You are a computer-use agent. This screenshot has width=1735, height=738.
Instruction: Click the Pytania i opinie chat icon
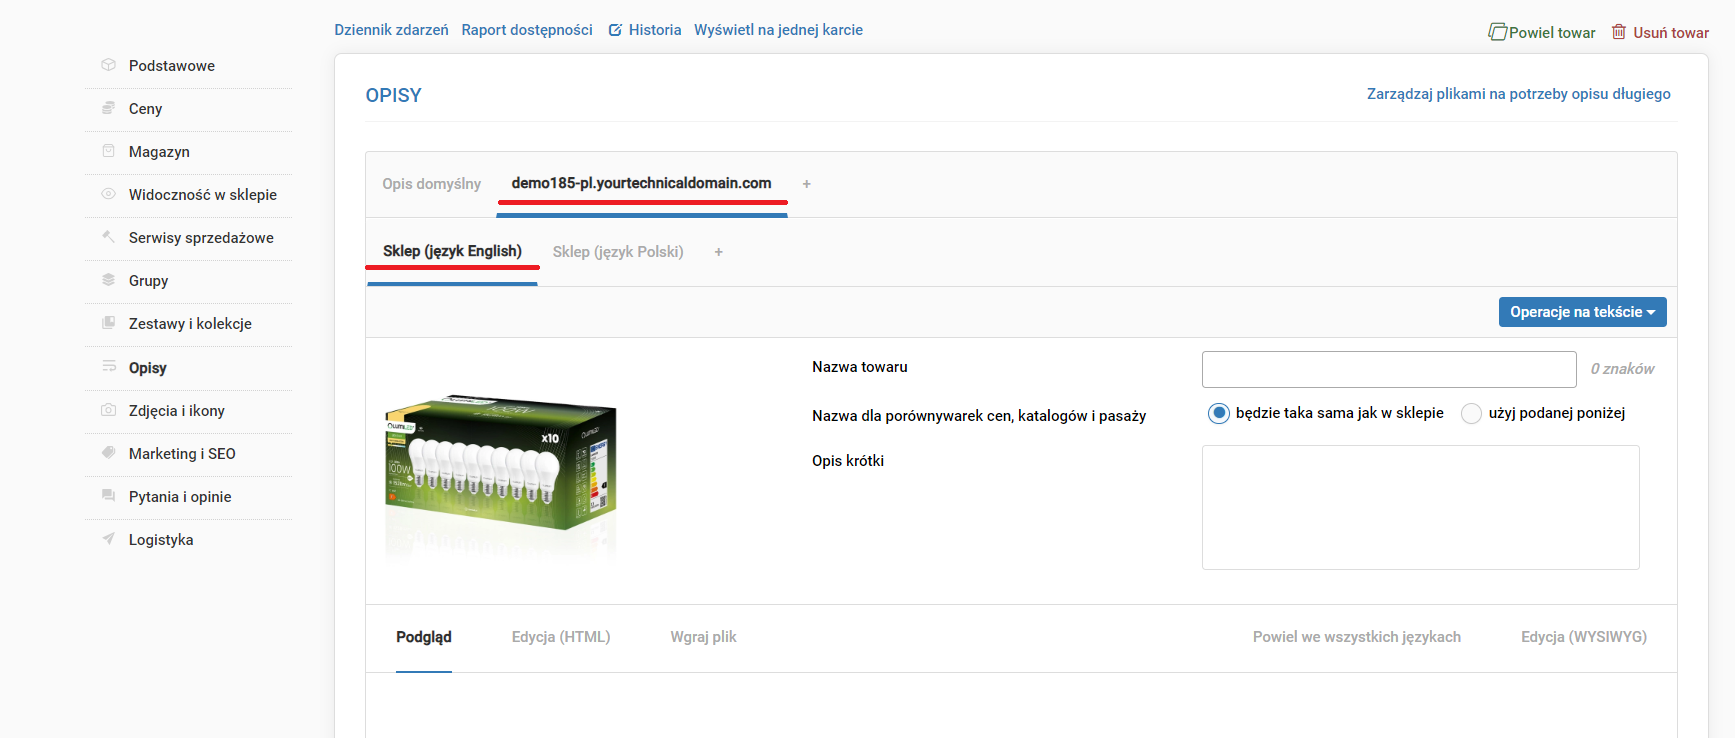(x=108, y=496)
